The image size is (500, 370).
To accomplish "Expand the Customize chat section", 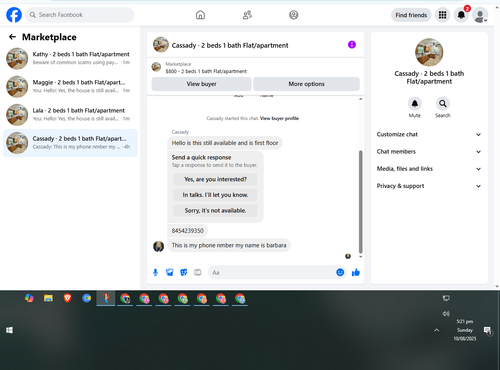I will click(429, 135).
